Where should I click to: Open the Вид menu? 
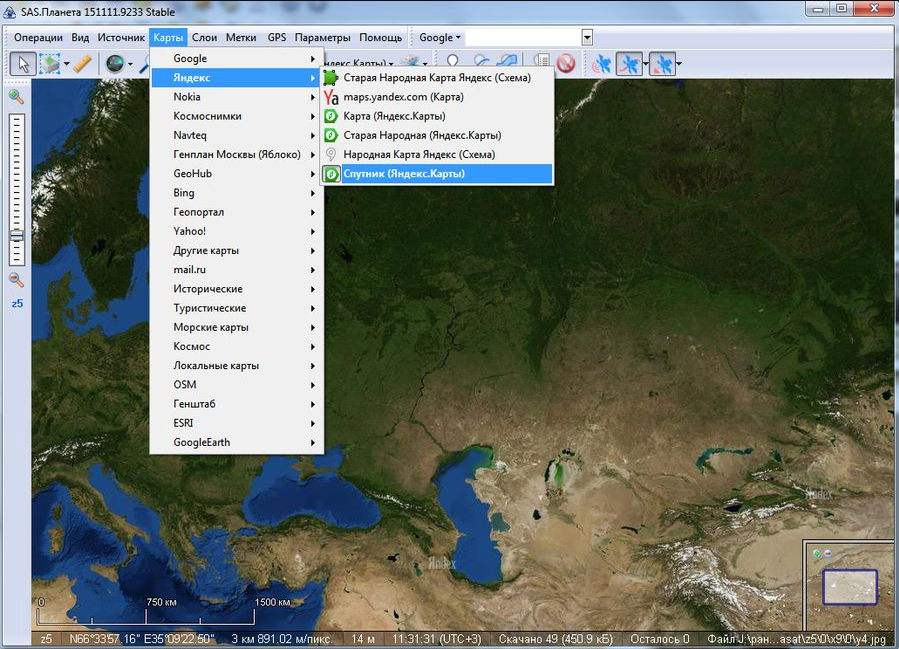[80, 37]
